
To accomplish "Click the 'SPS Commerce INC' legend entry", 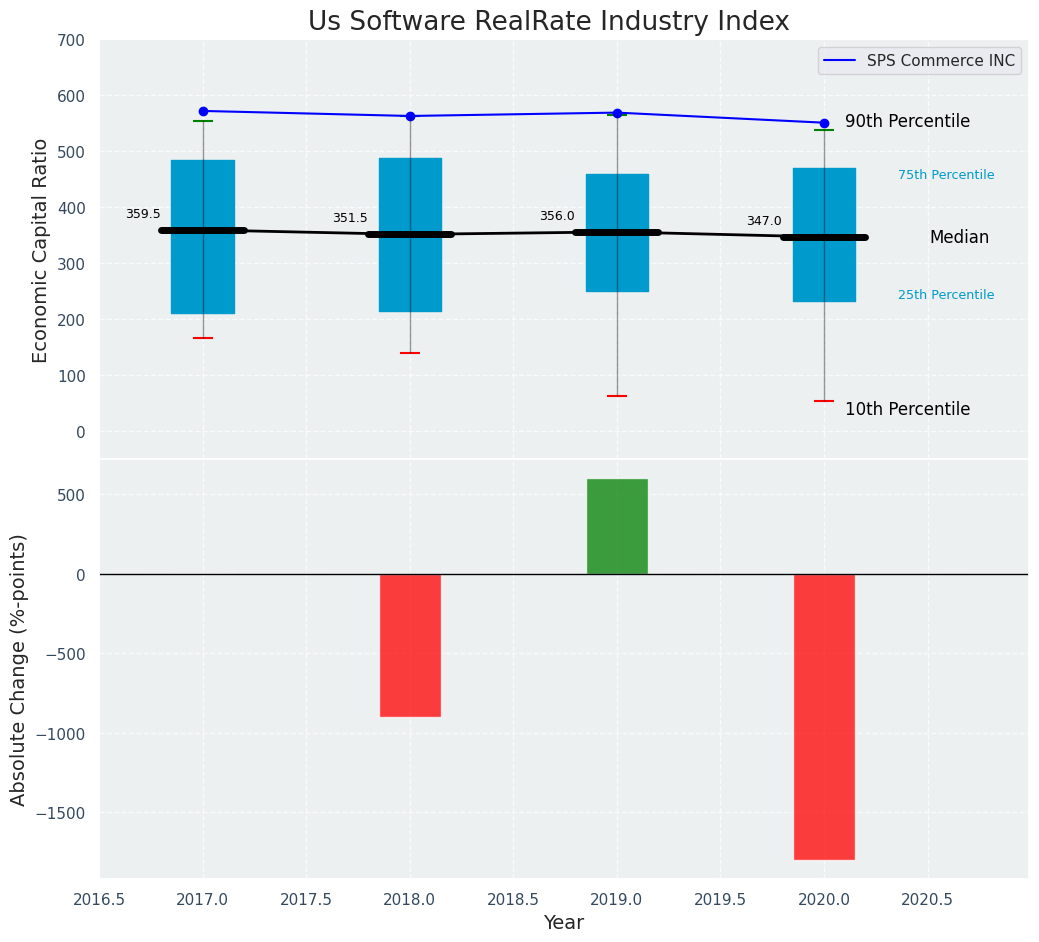I will click(920, 61).
